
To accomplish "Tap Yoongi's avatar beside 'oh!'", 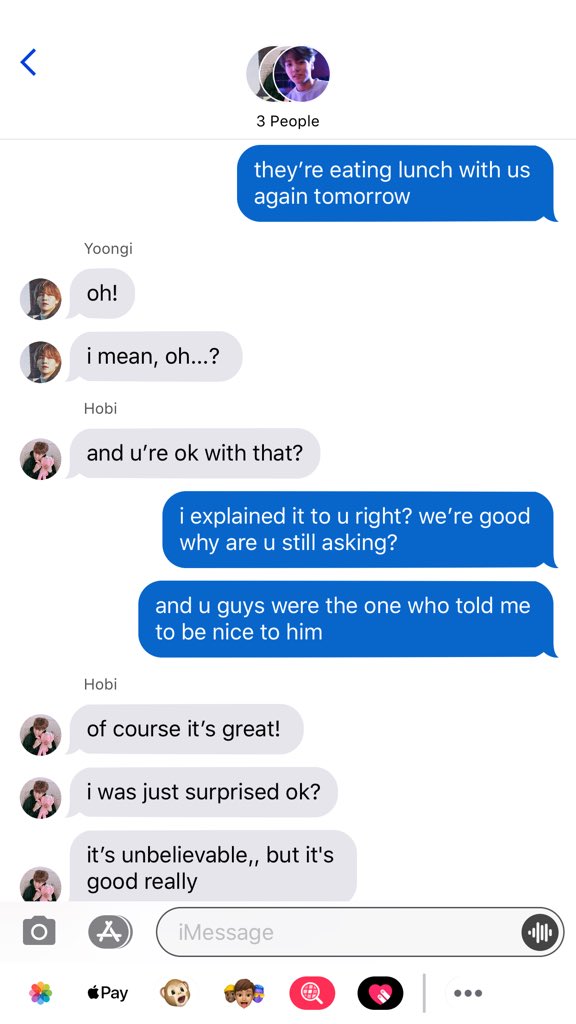I will [x=40, y=299].
